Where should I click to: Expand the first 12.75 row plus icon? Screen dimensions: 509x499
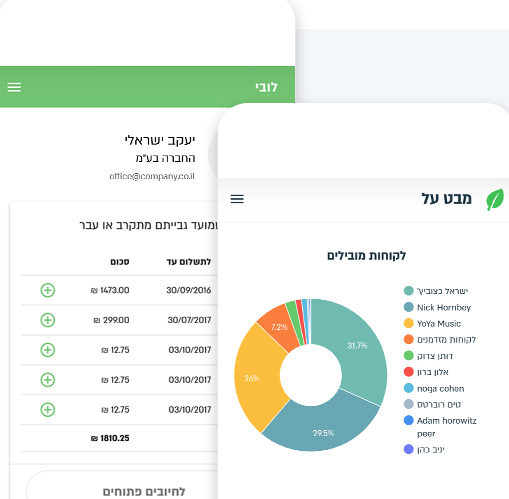pos(48,350)
